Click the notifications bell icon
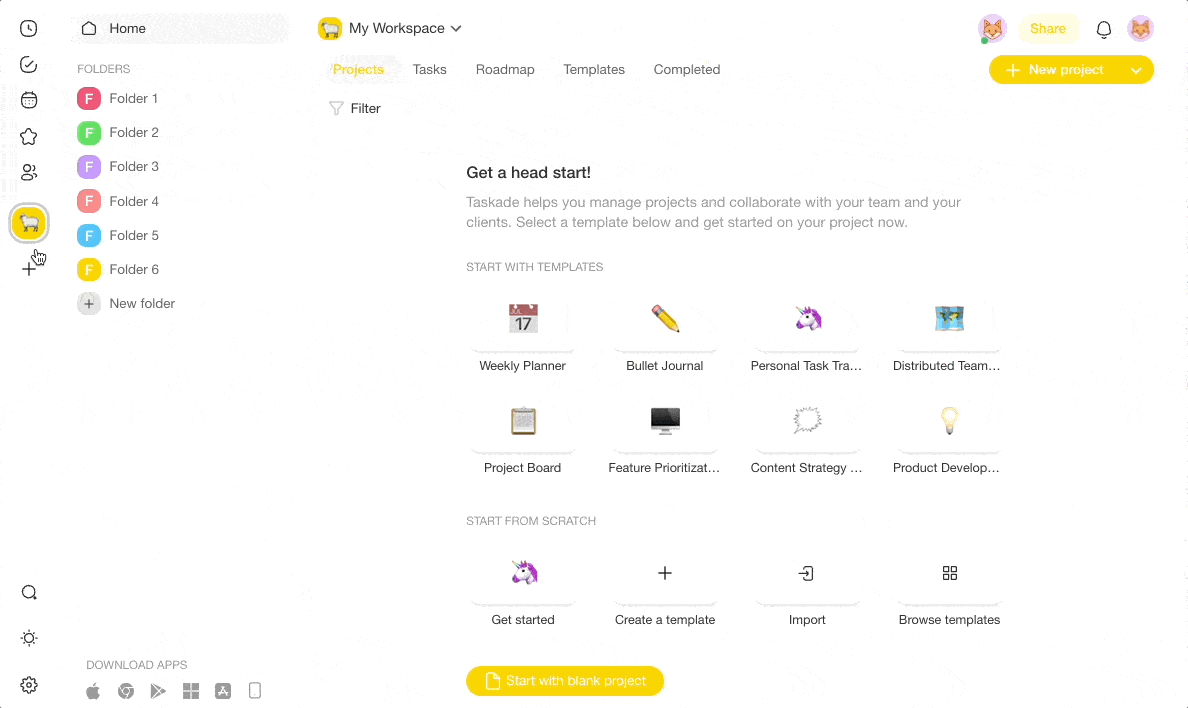 [1103, 29]
